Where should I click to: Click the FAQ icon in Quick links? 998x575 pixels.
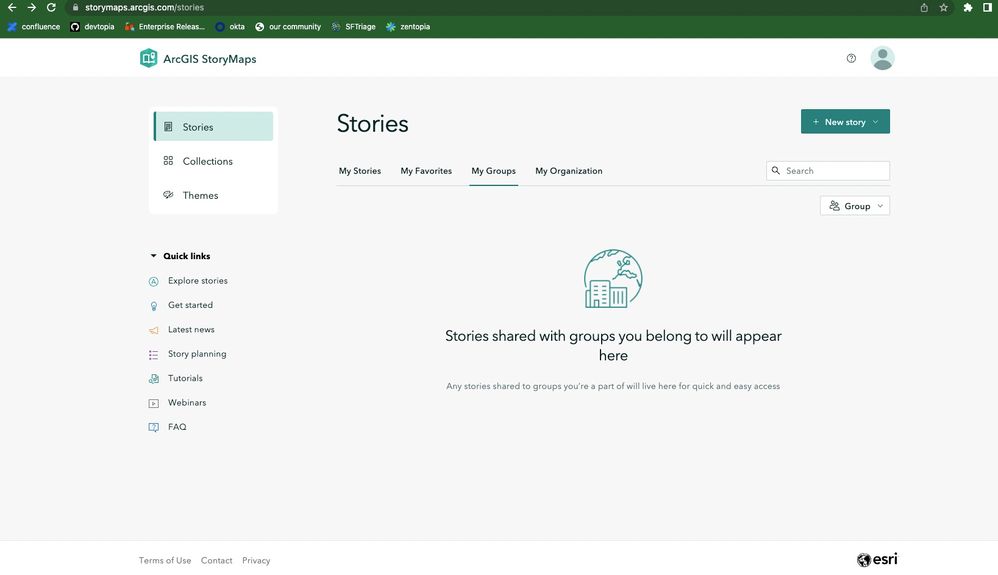[x=153, y=427]
